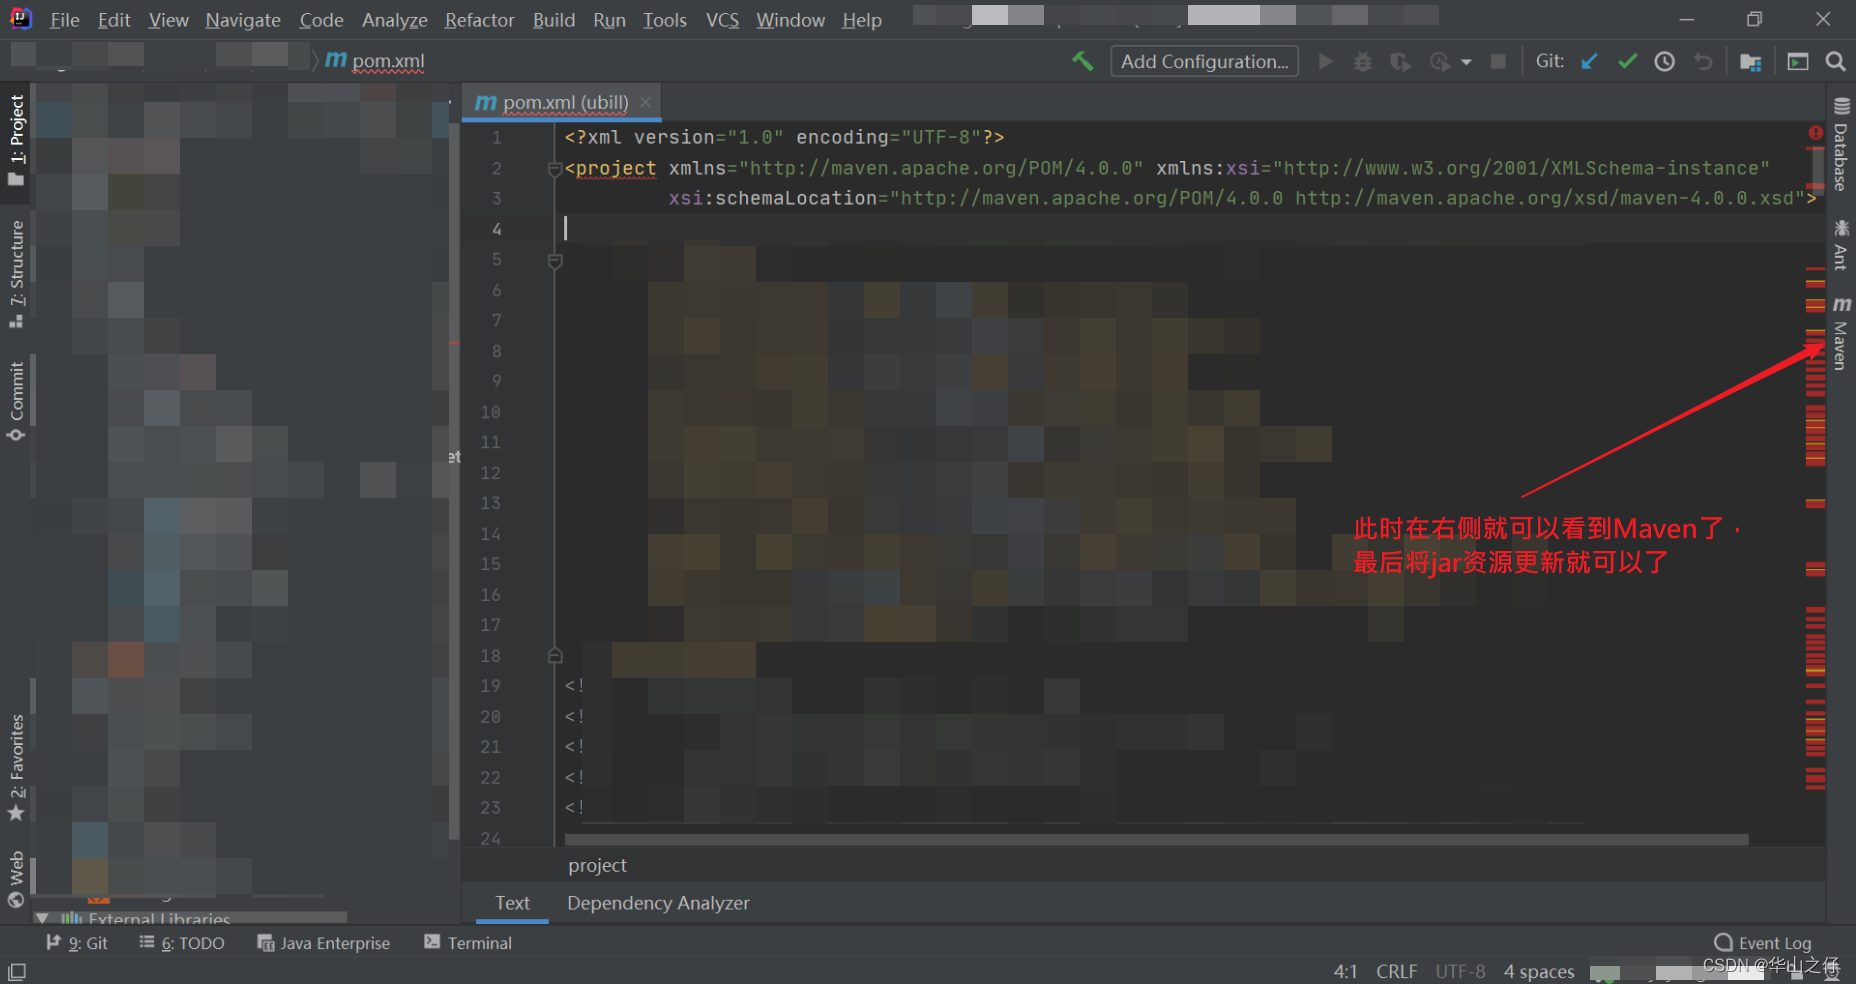Screen dimensions: 1856x984
Task: Click Git Update Project arrow icon
Action: coord(1589,62)
